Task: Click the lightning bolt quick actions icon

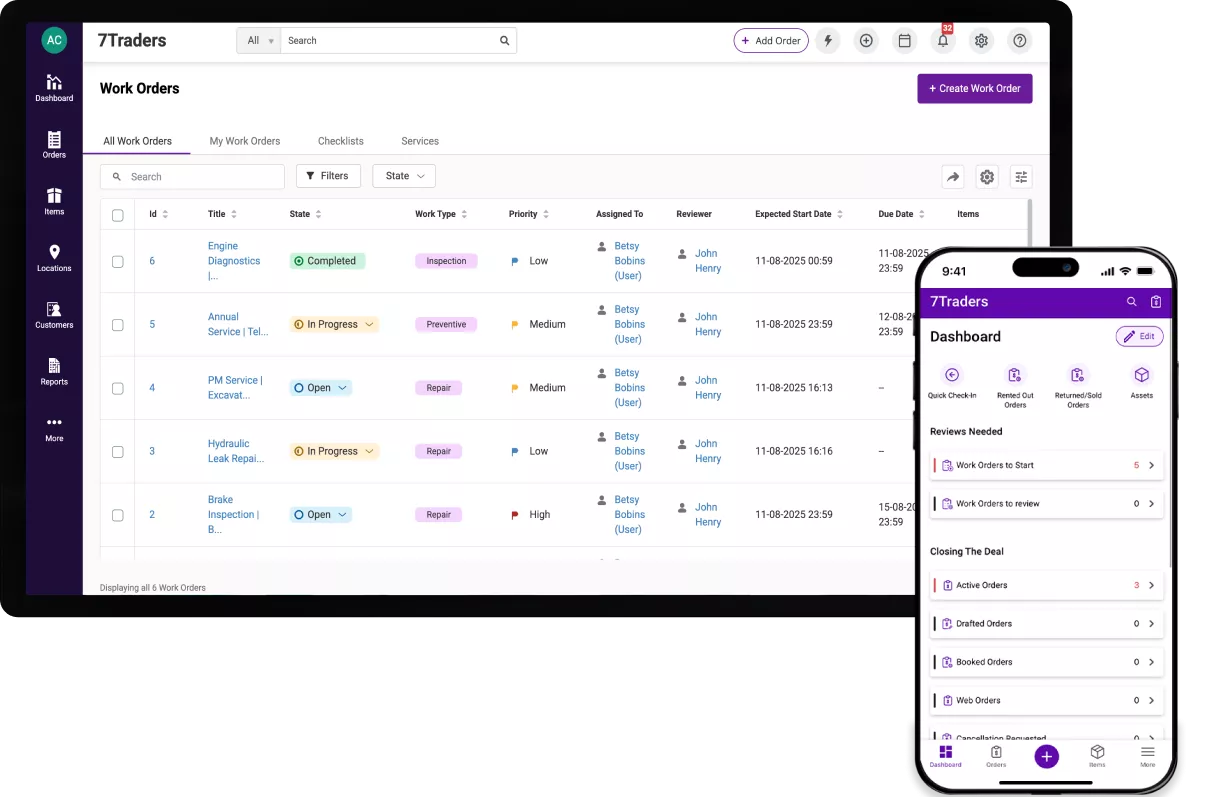Action: pos(827,41)
